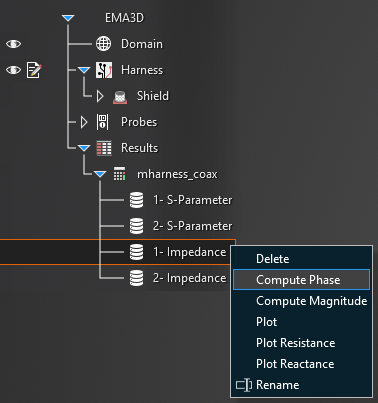
Task: Toggle visibility eye for Harness
Action: click(x=13, y=70)
